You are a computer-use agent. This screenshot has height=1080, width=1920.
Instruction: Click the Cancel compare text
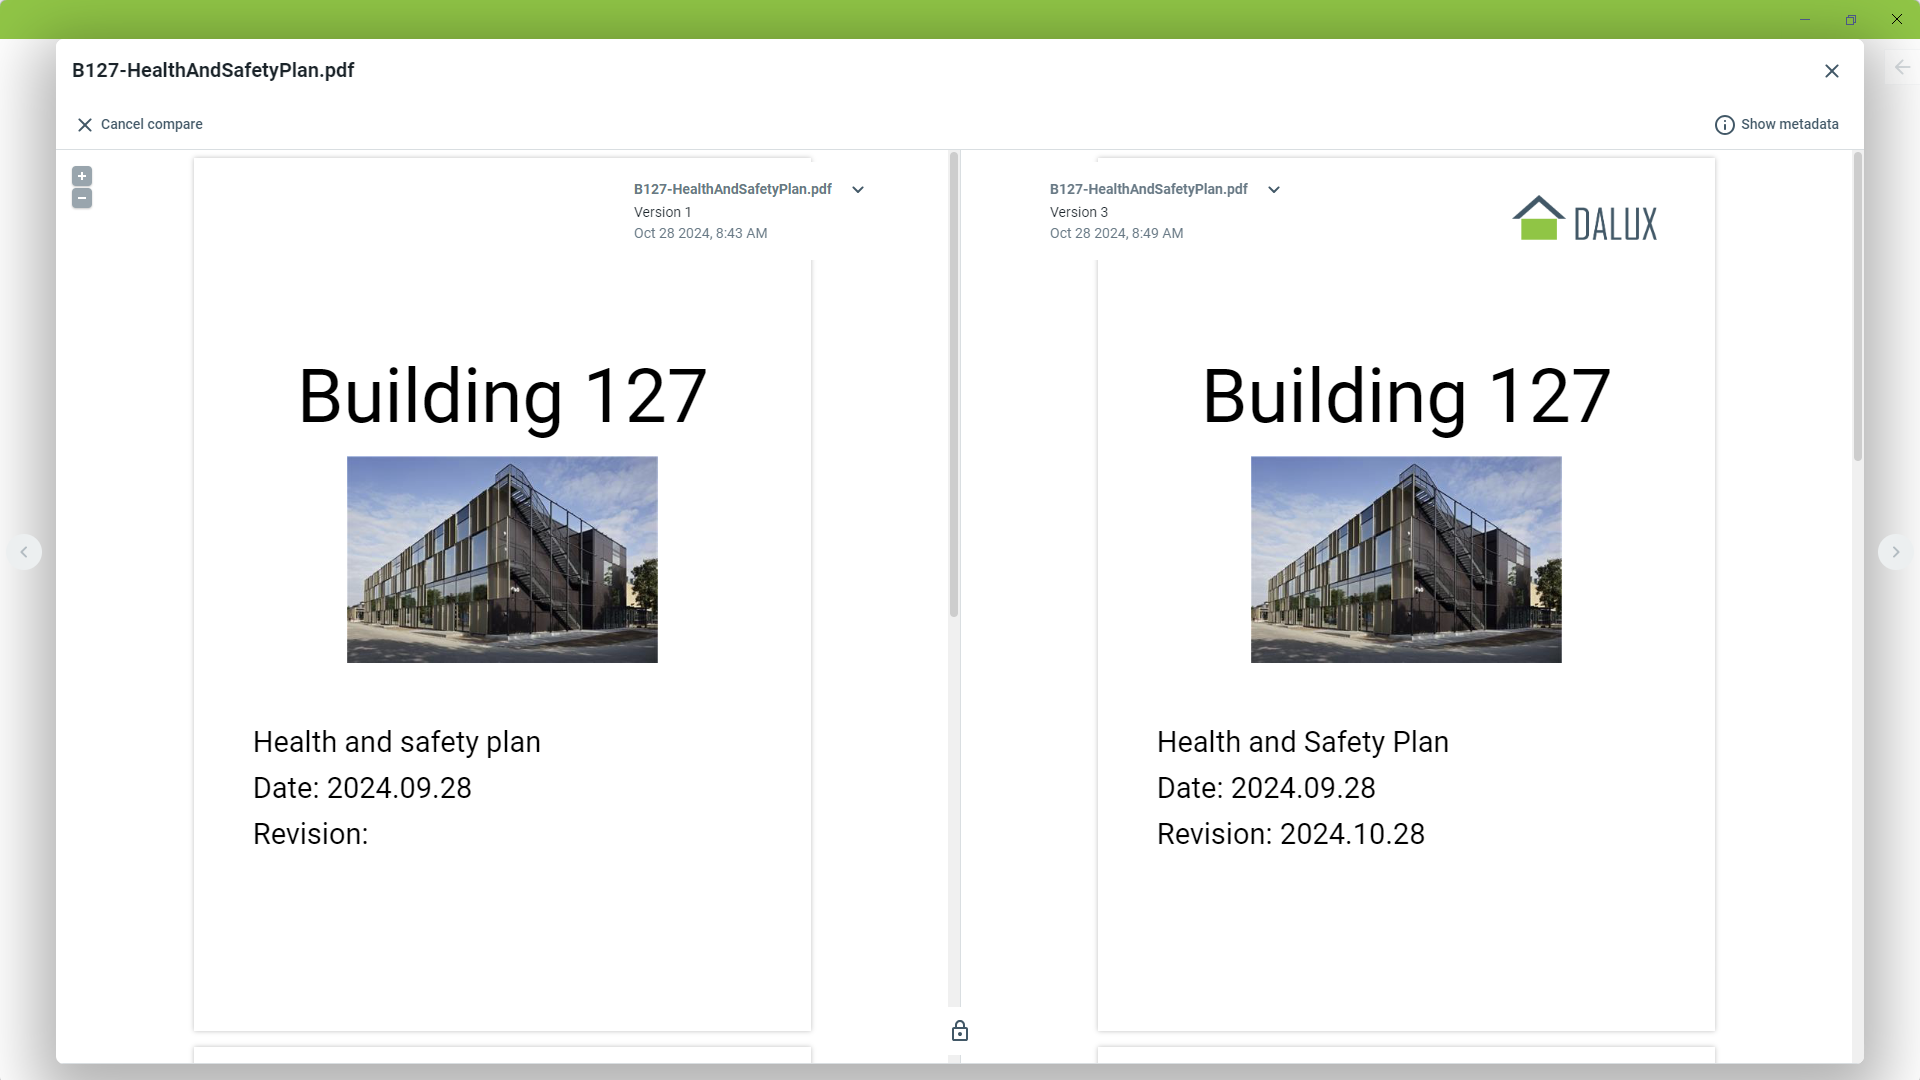pyautogui.click(x=151, y=125)
